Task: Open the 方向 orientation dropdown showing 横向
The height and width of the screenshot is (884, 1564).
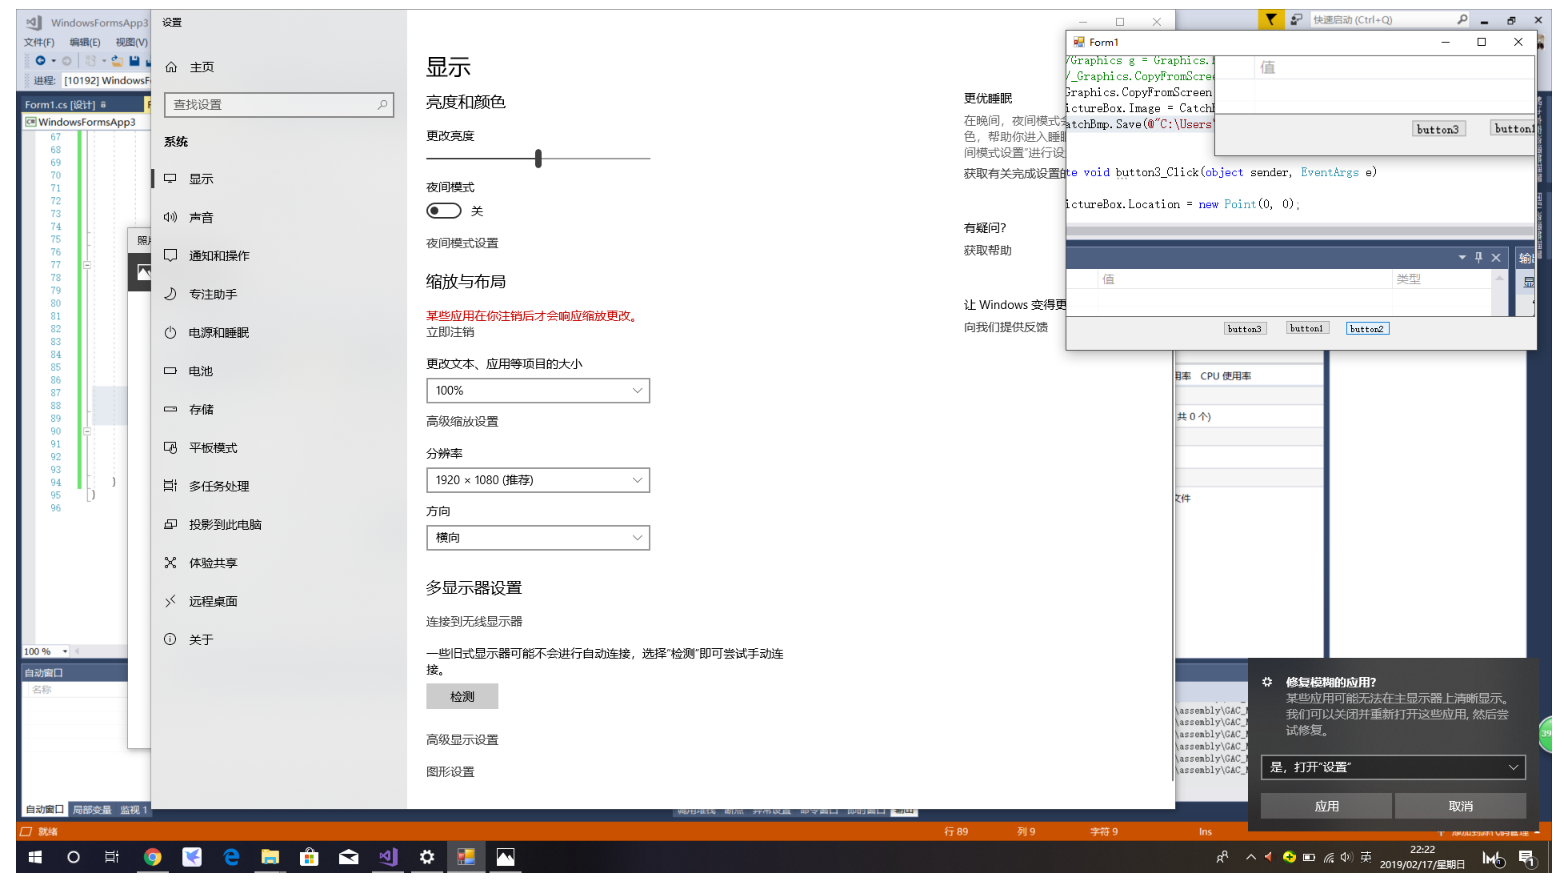Action: point(538,537)
